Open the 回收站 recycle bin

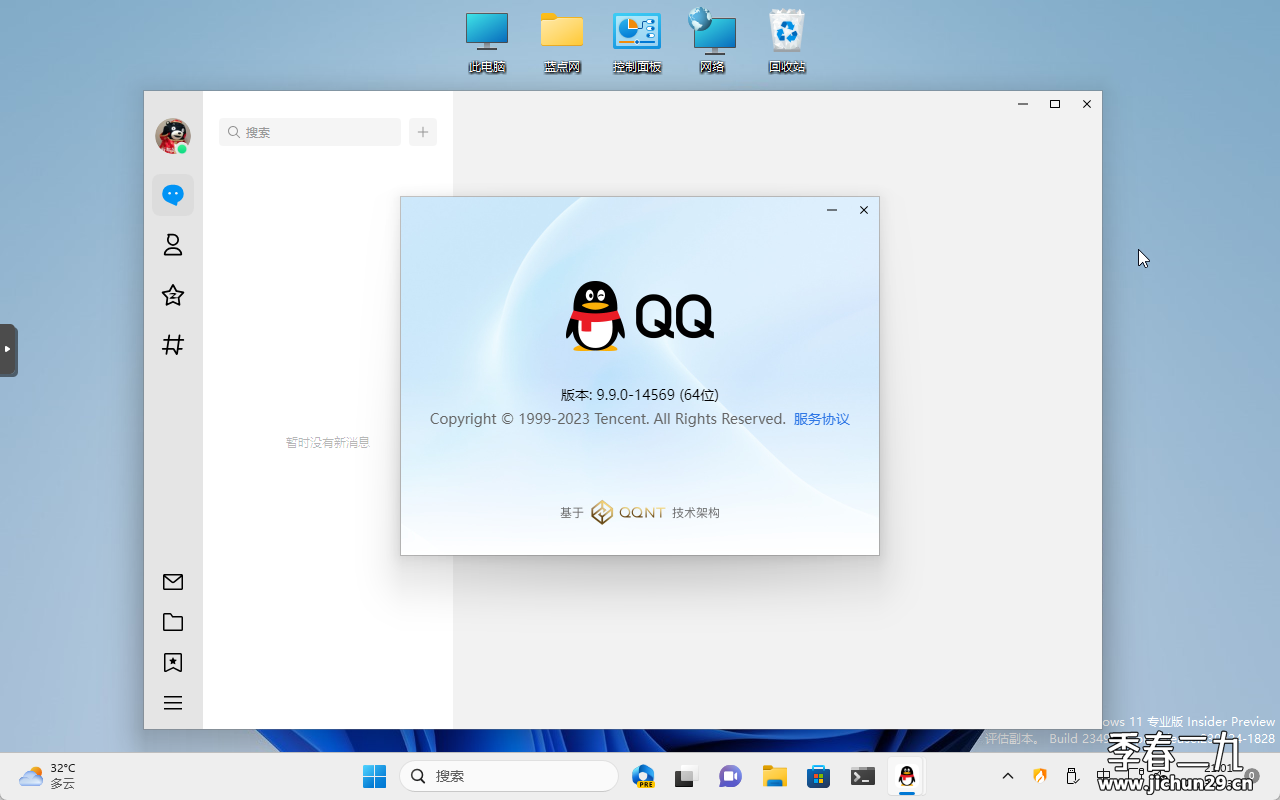(787, 42)
